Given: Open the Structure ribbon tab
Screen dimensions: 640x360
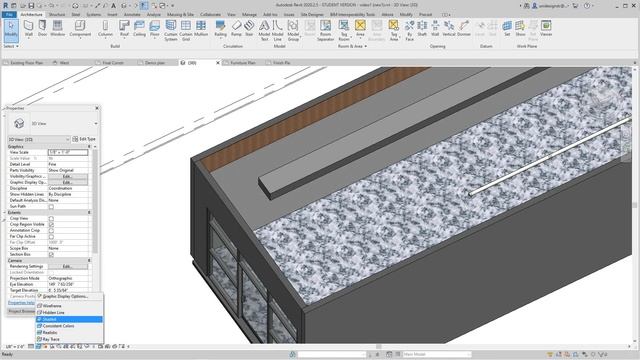Looking at the screenshot, I should pos(57,14).
